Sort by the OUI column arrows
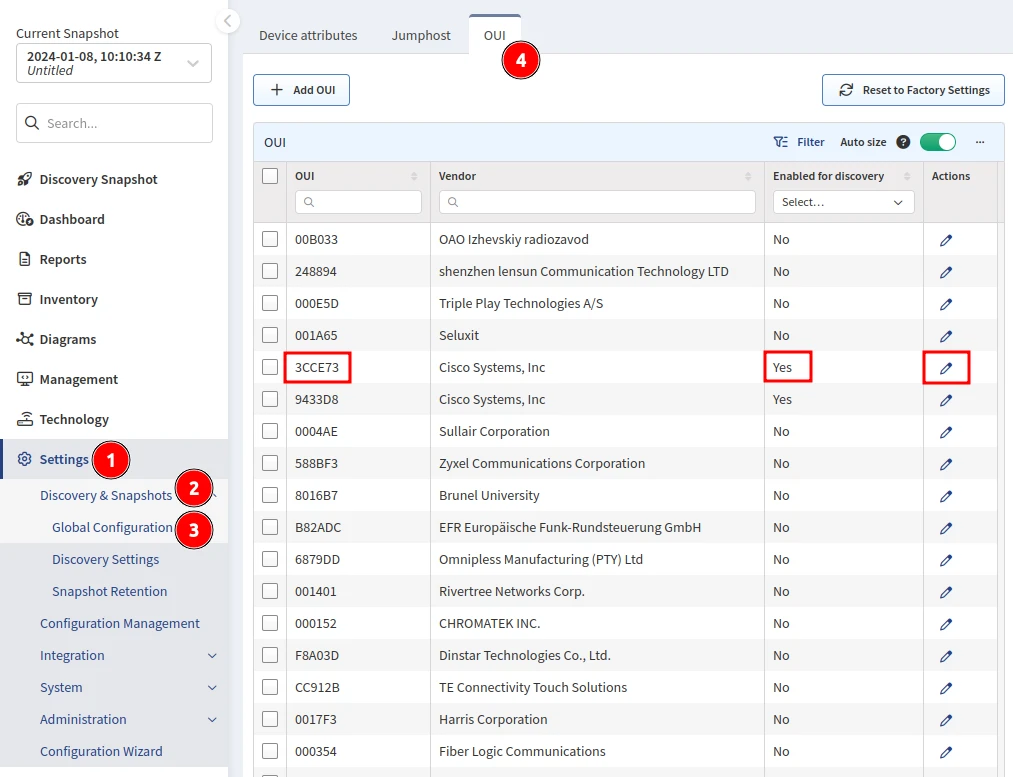The height and width of the screenshot is (777, 1013). click(414, 176)
